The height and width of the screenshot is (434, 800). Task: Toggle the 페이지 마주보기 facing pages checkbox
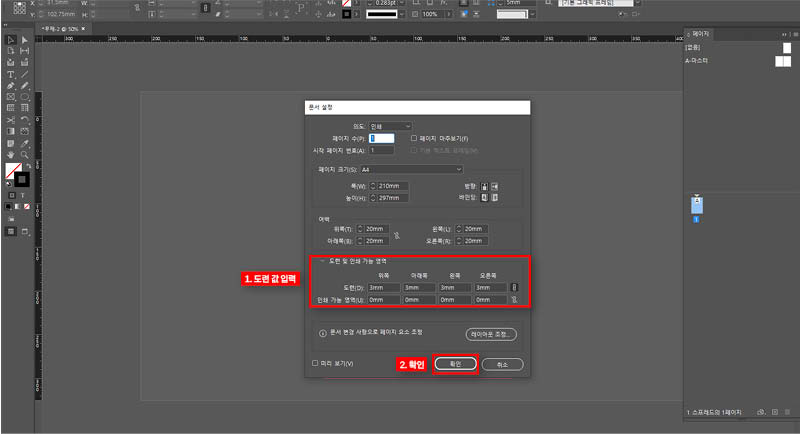click(414, 138)
